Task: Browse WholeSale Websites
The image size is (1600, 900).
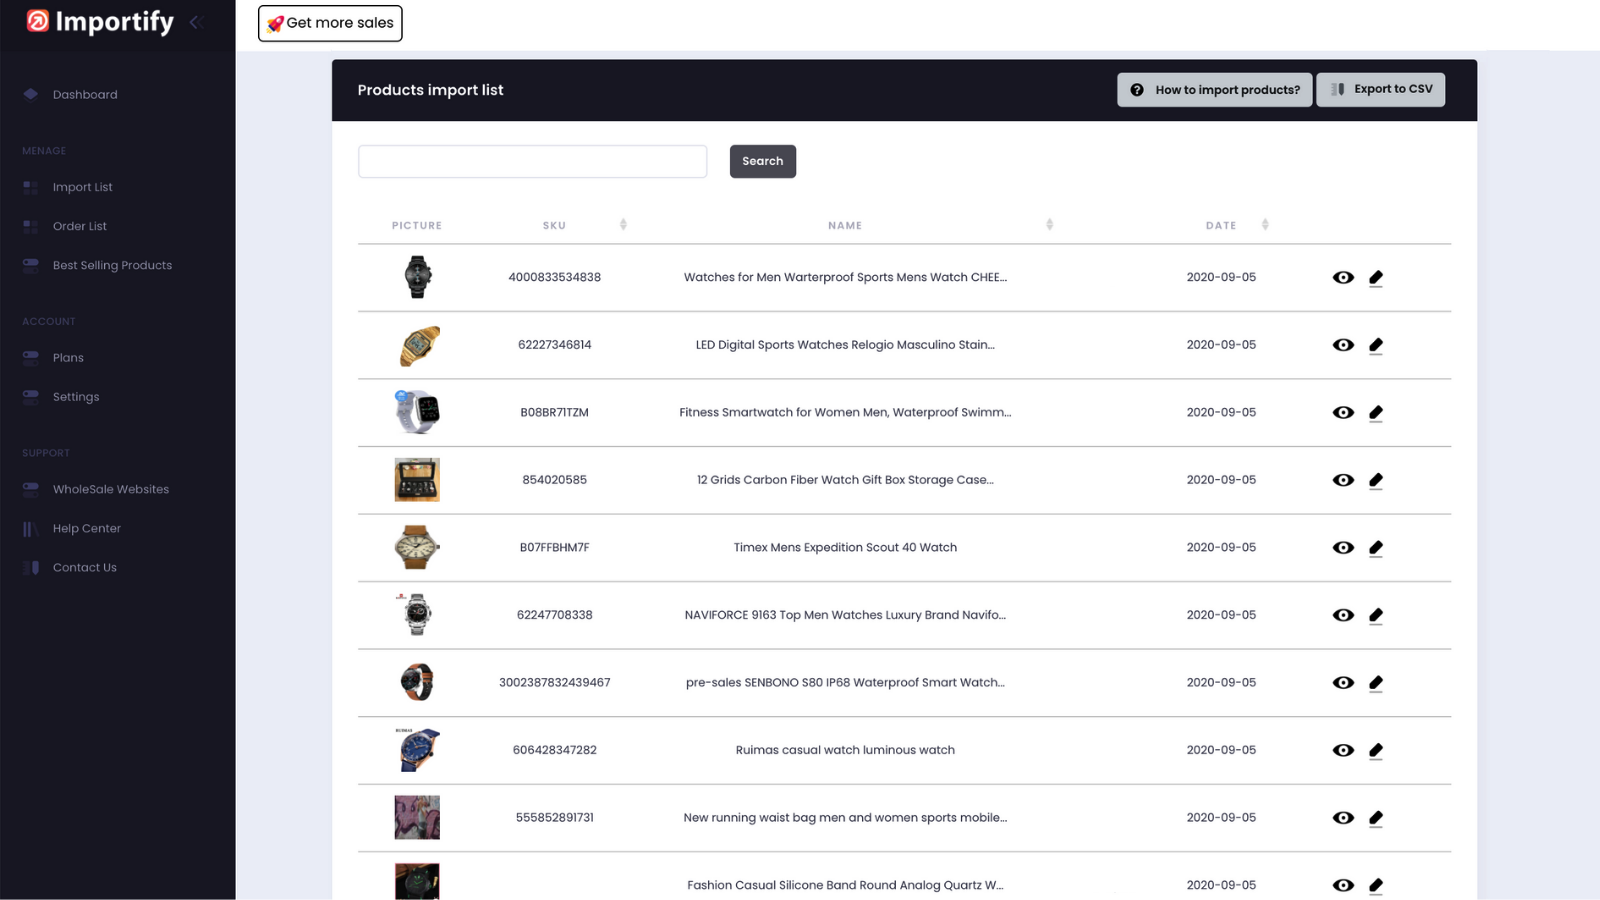Action: pyautogui.click(x=110, y=489)
